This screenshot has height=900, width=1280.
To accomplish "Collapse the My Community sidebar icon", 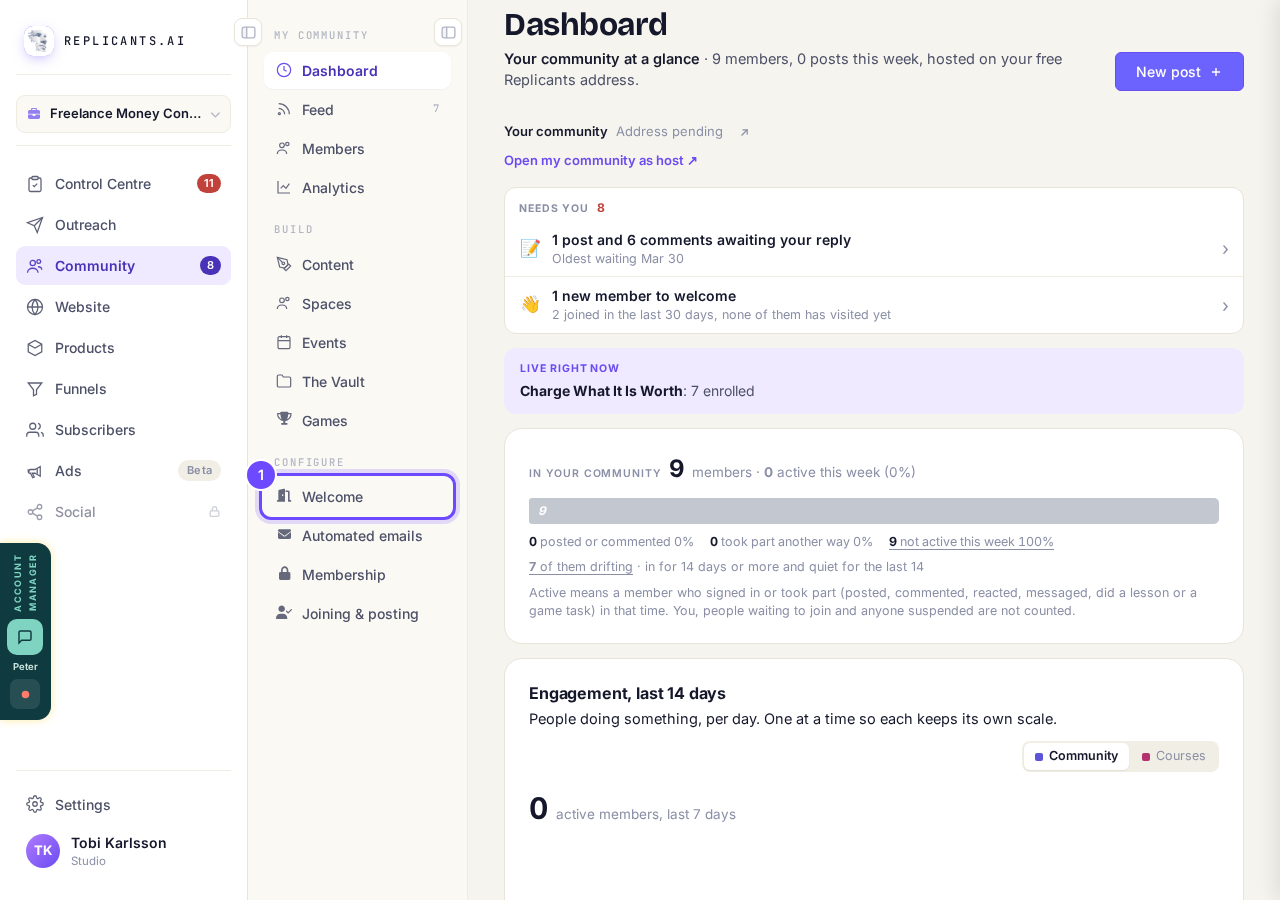I will pyautogui.click(x=448, y=32).
